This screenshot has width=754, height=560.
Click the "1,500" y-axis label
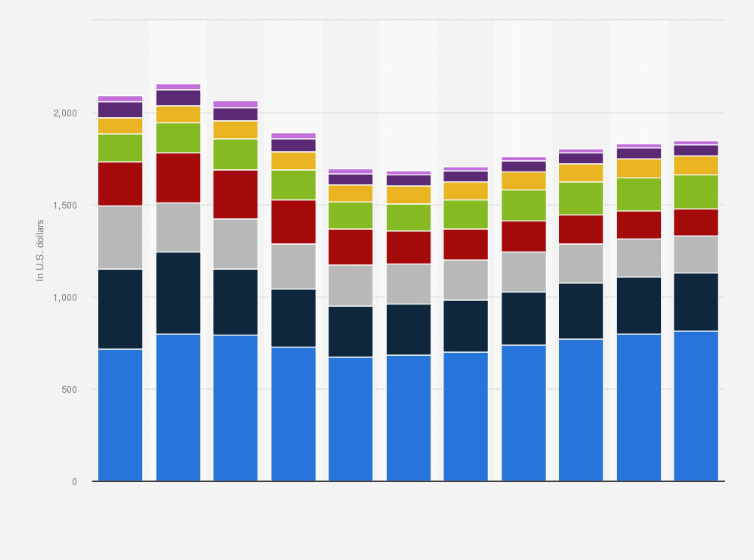coord(65,206)
